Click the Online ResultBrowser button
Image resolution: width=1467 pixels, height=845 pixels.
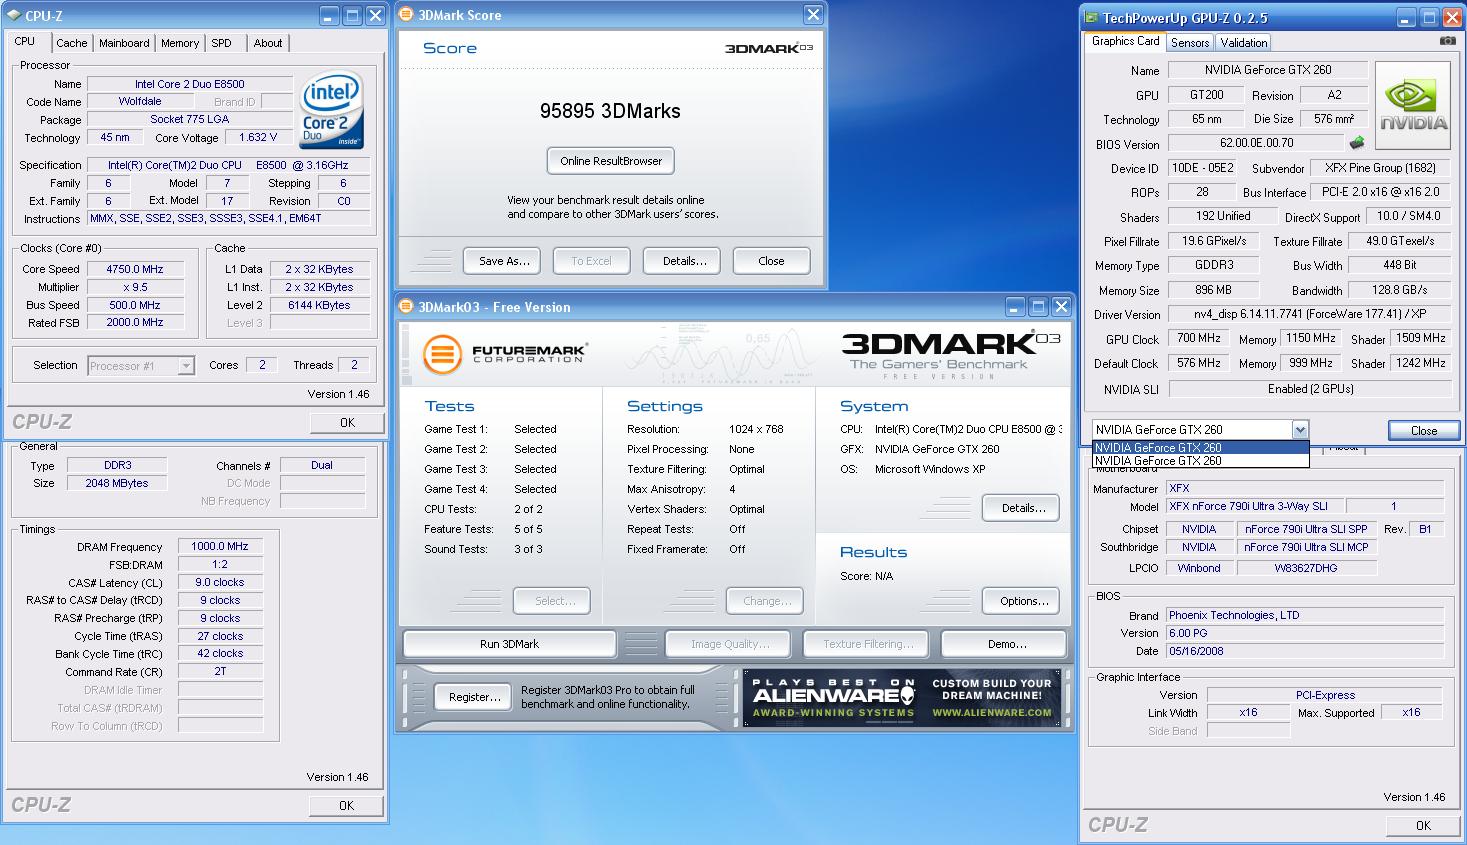[x=611, y=161]
